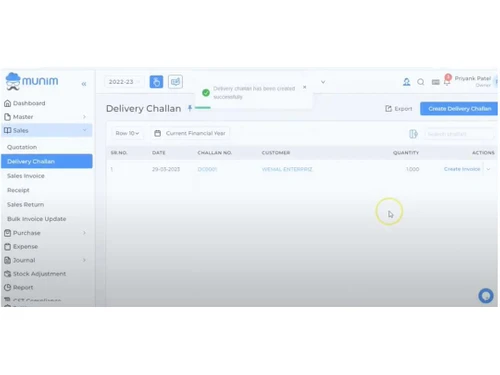Open Priyank Patel profile menu

[473, 81]
